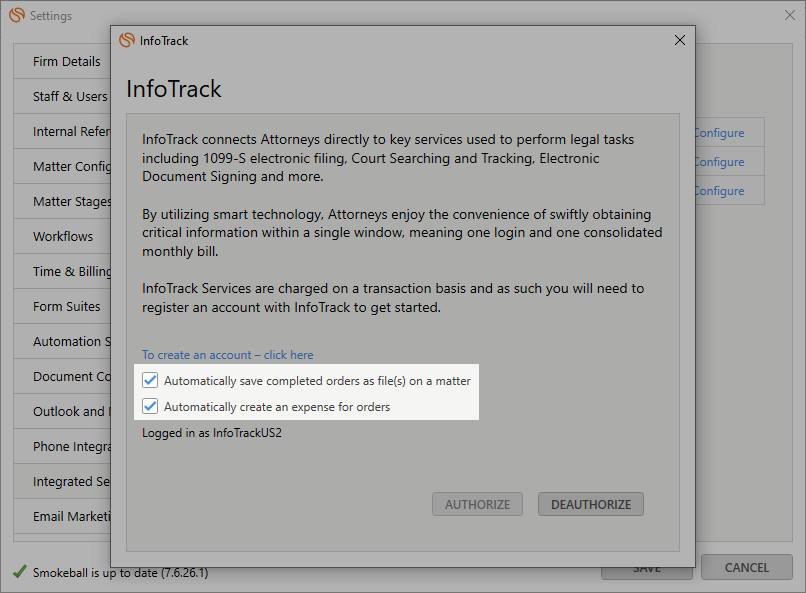The width and height of the screenshot is (806, 593).
Task: Click the Smokeball logo in Settings title bar
Action: tap(17, 16)
